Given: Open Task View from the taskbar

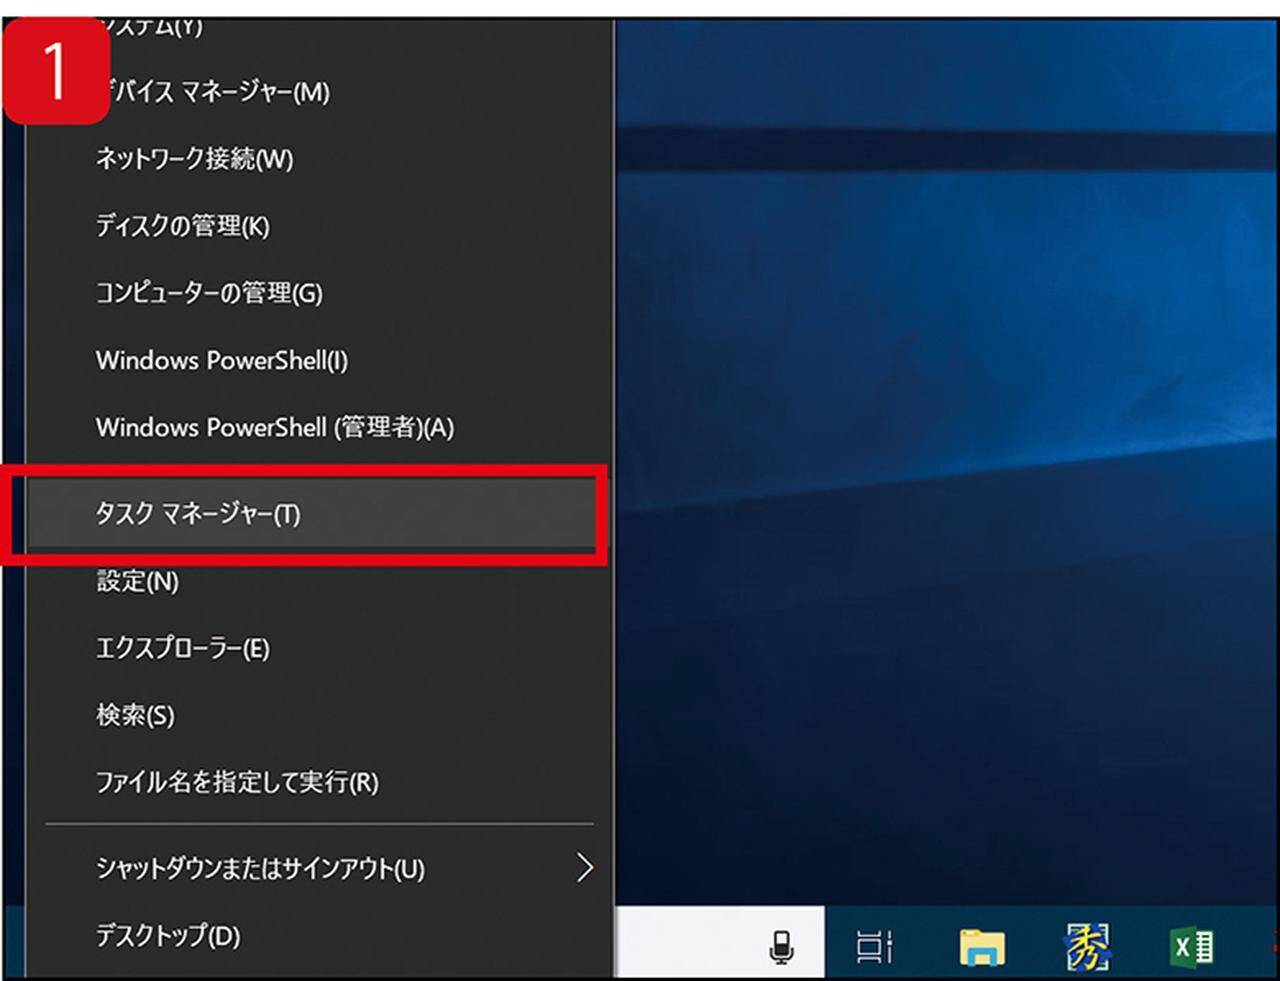Looking at the screenshot, I should click(x=874, y=946).
